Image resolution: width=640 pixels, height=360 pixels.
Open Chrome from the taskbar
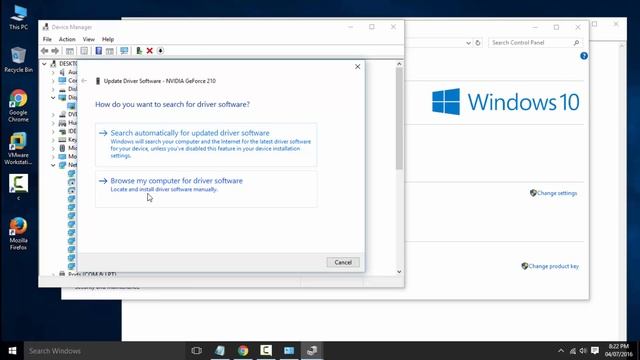tap(243, 351)
